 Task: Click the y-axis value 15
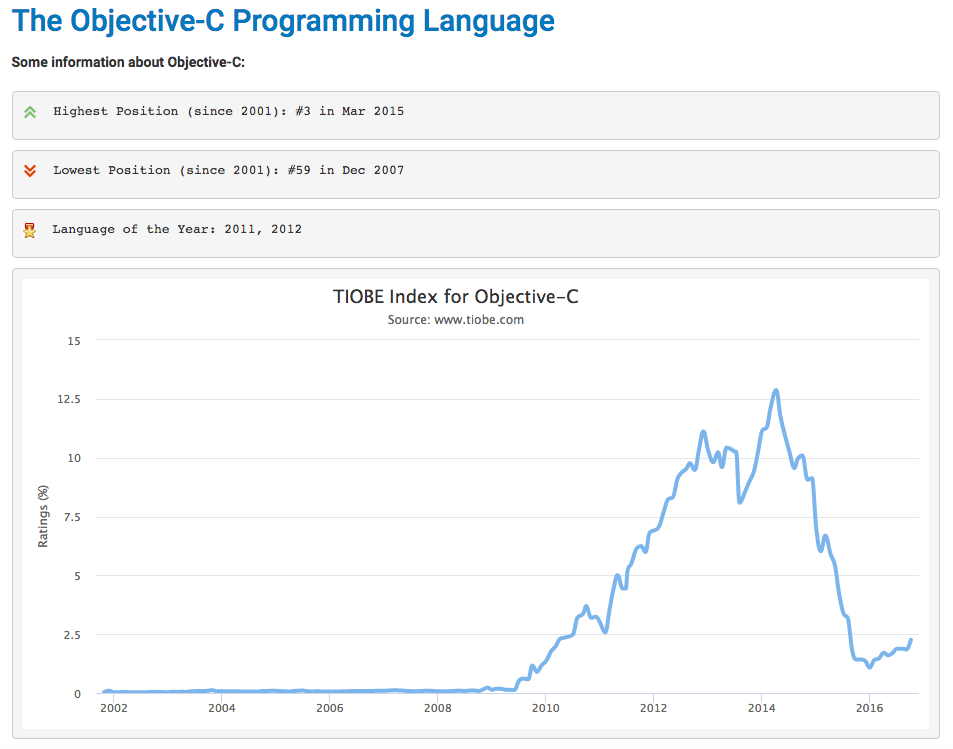coord(74,341)
